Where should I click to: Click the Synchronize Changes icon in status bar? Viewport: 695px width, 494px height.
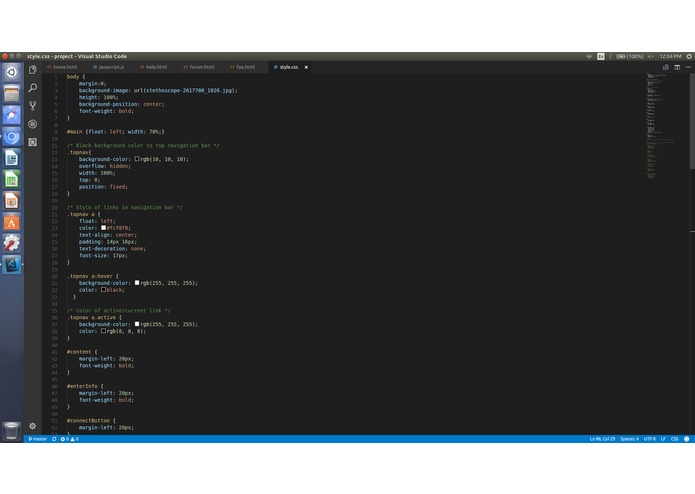(x=54, y=439)
